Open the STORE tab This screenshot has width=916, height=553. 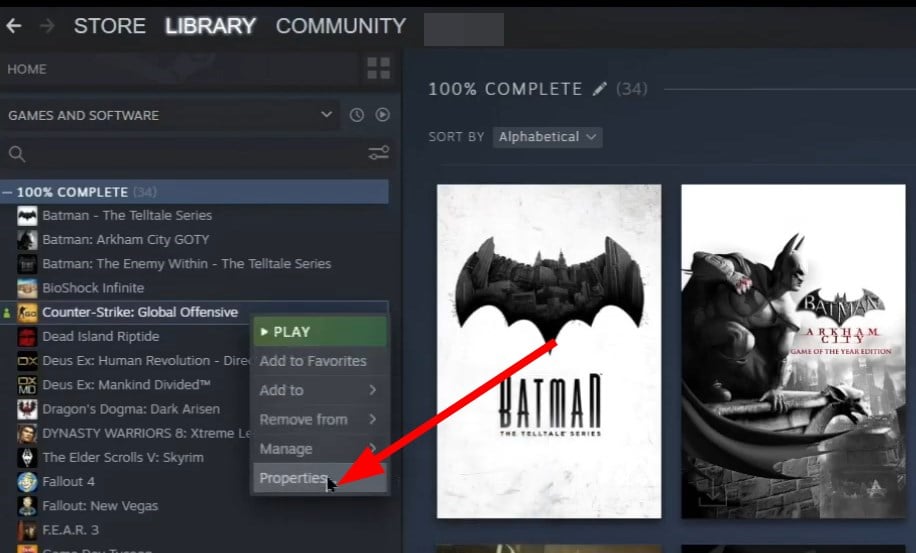[110, 26]
